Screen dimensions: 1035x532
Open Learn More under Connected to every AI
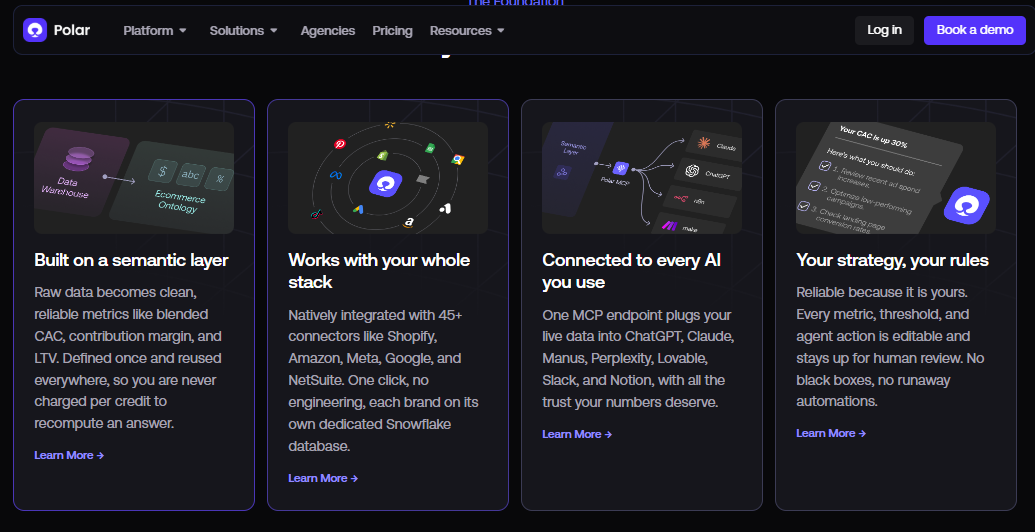pos(578,434)
